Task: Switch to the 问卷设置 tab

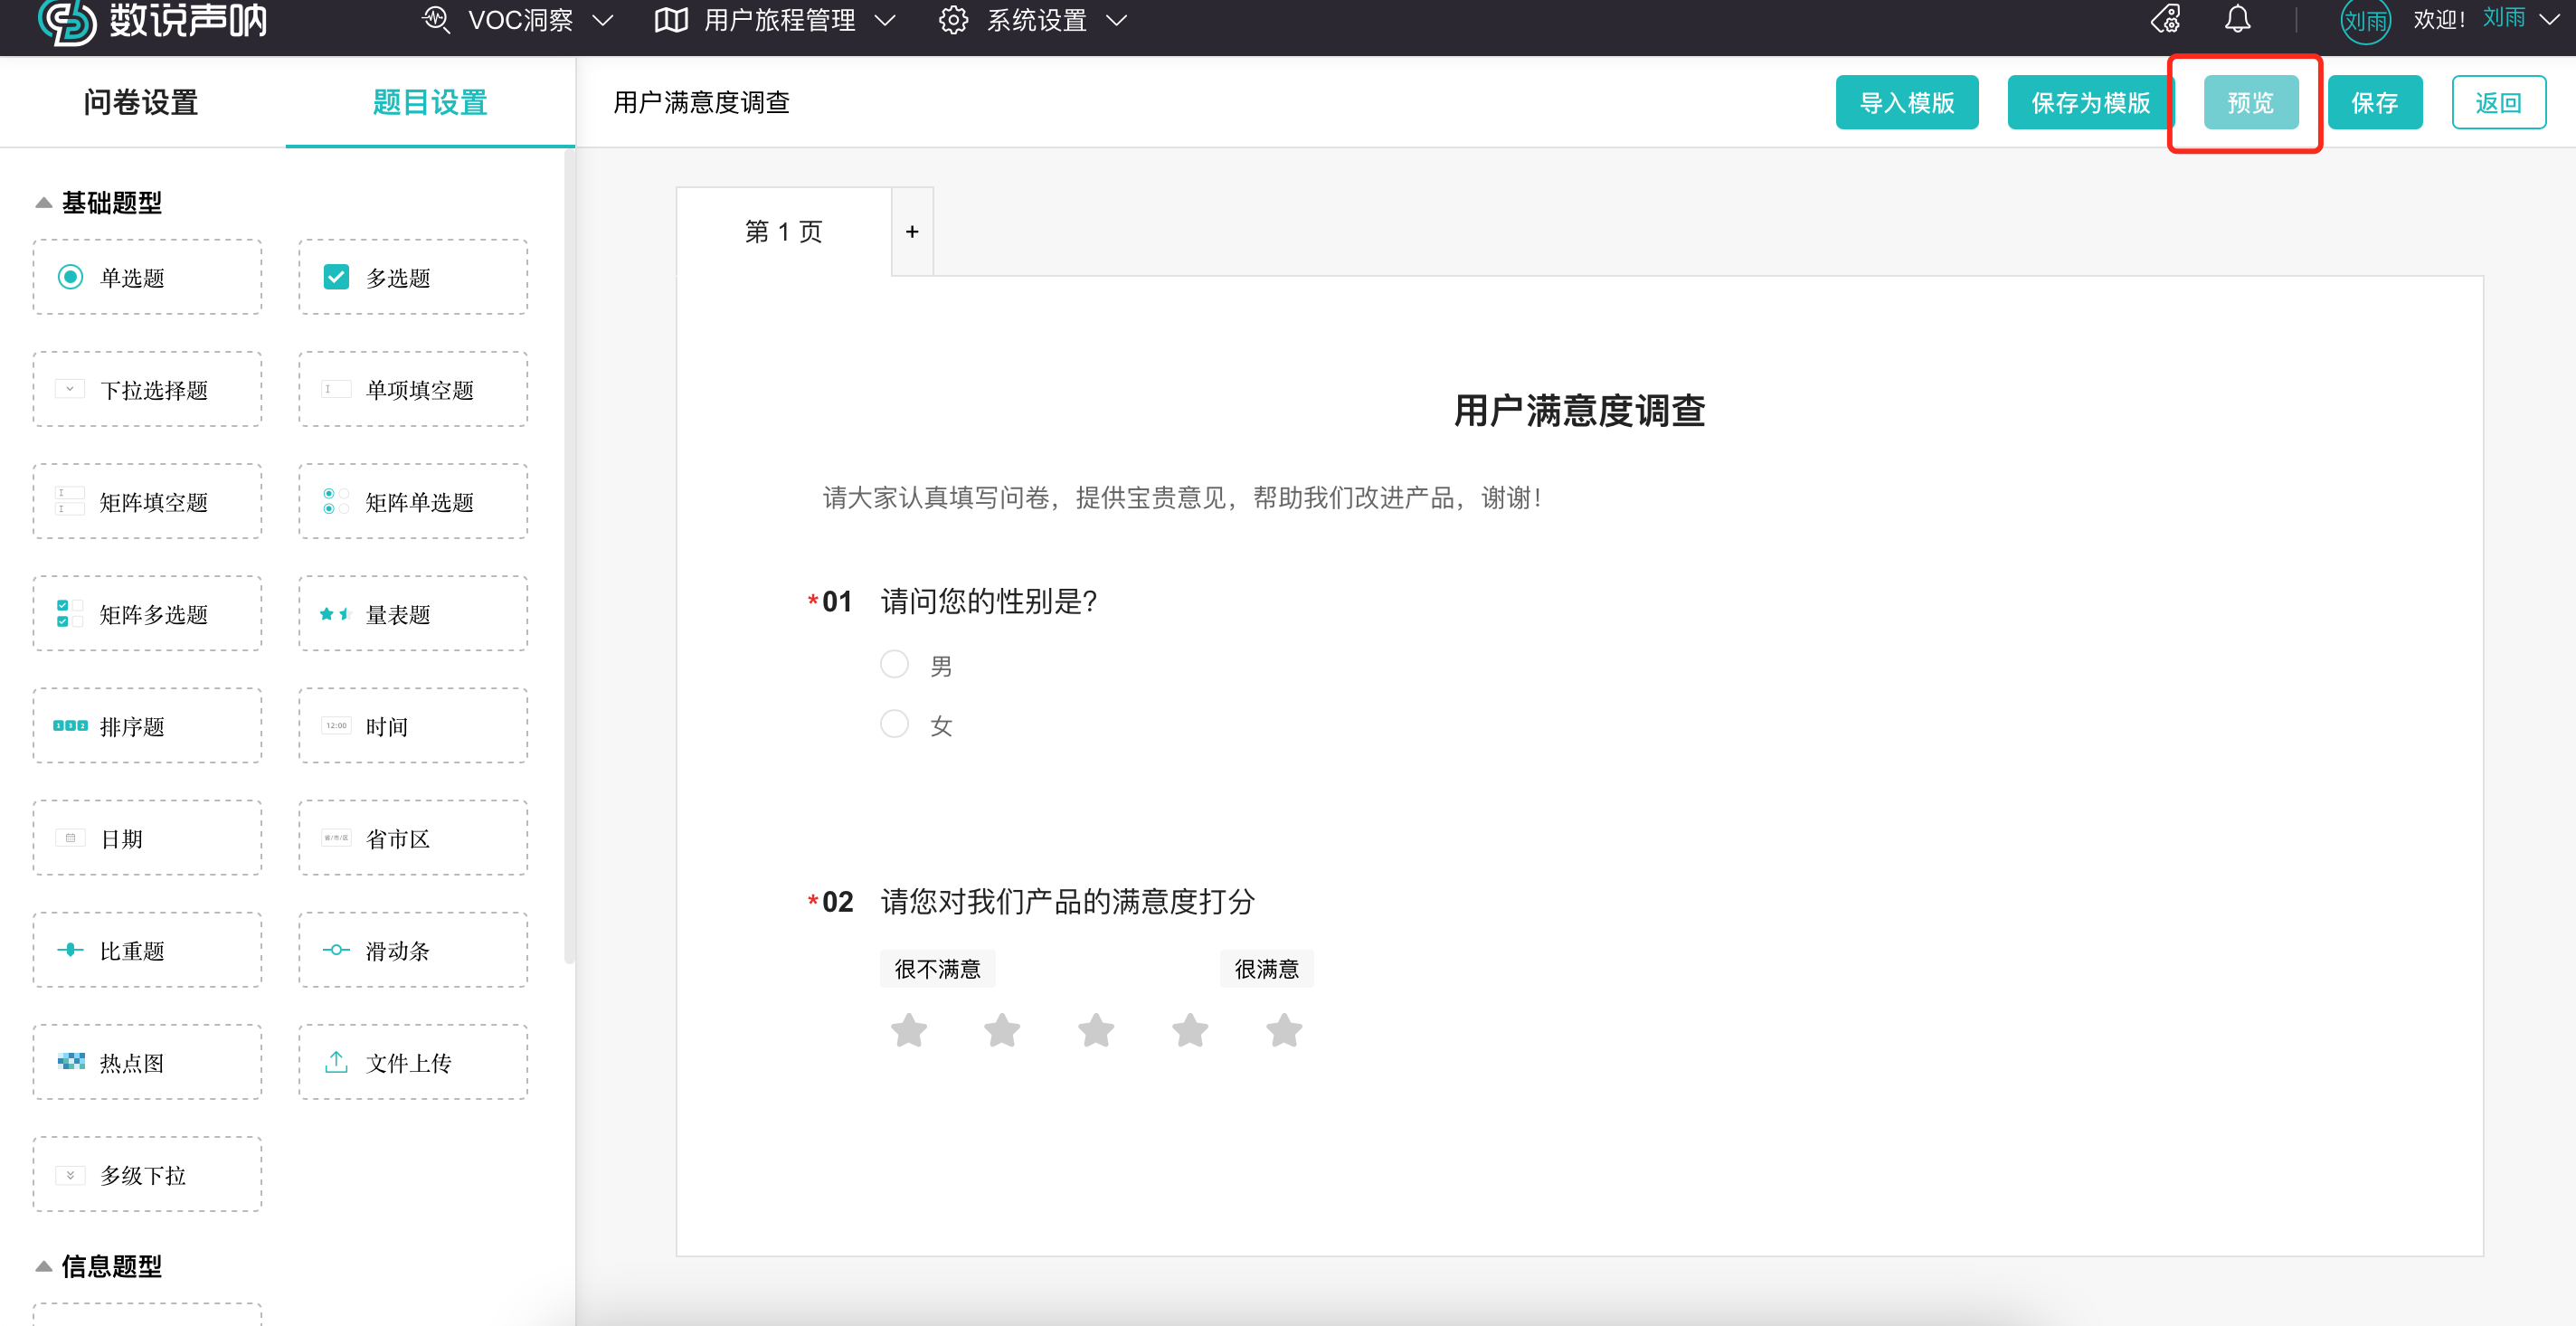Action: [141, 102]
